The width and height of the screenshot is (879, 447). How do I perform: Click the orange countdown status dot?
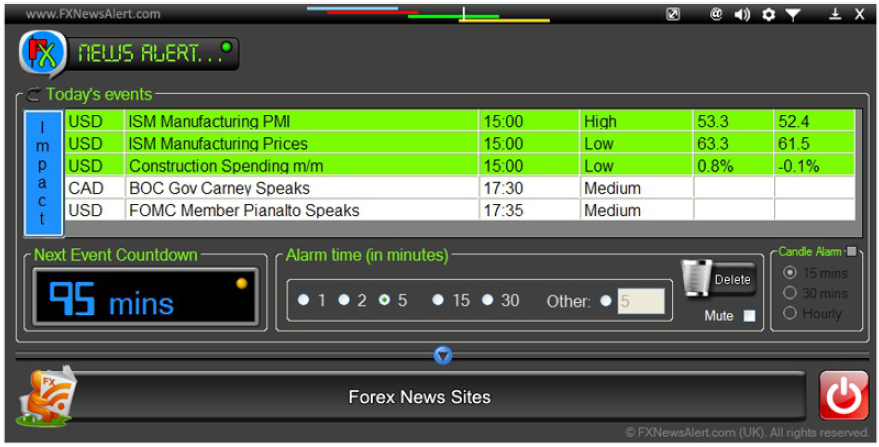pos(242,283)
